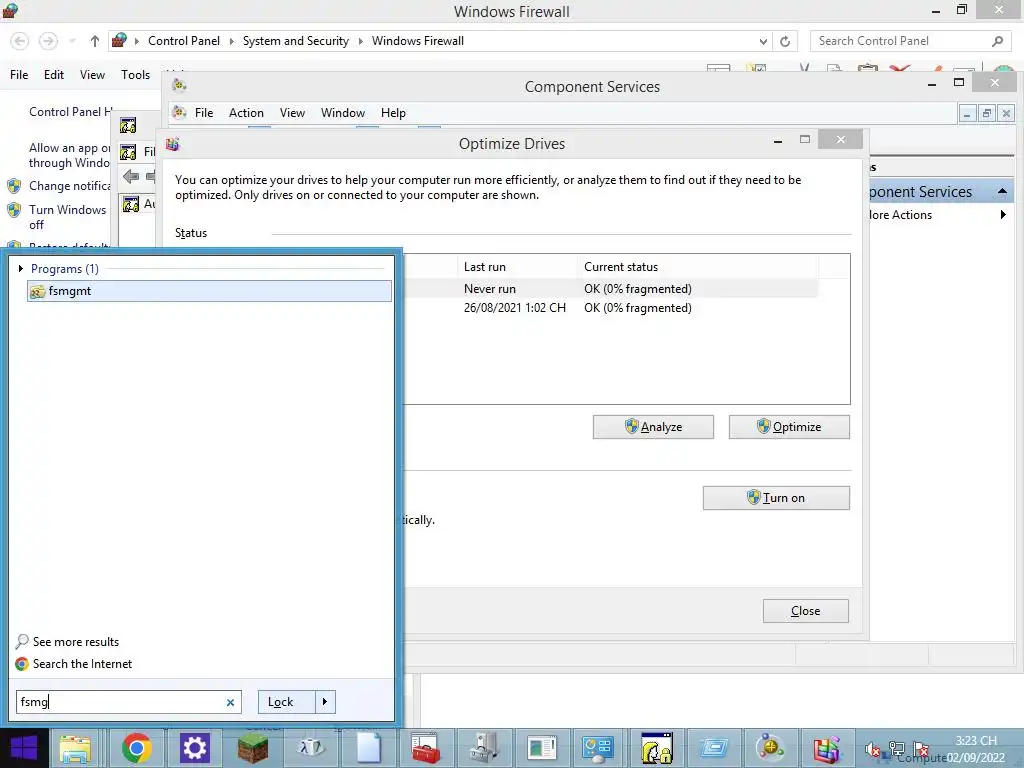Go up one level in Control Panel
1024x768 pixels.
click(95, 41)
